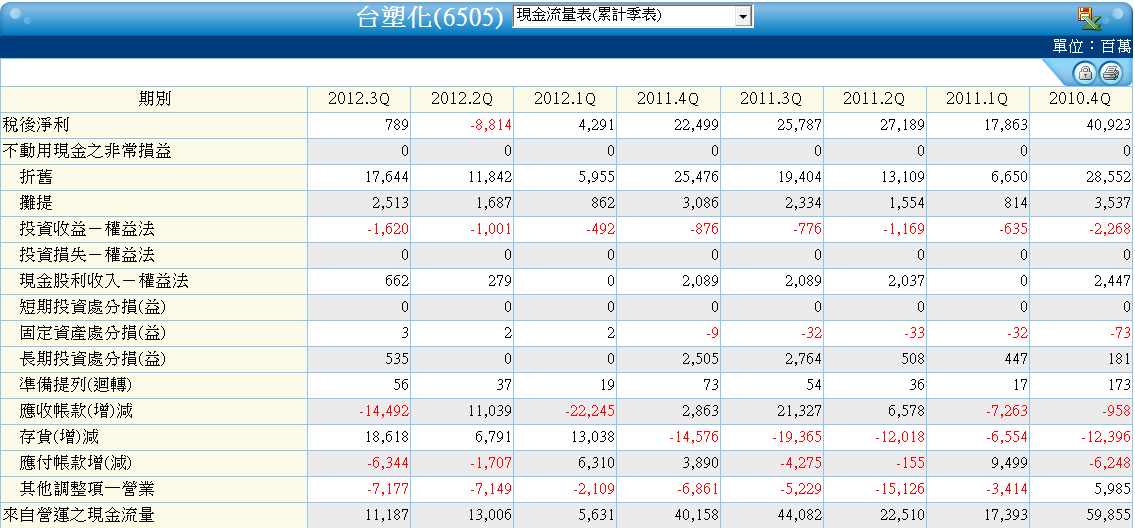This screenshot has height=528, width=1135.
Task: Click the 173 reserve provision value
Action: tap(1119, 386)
